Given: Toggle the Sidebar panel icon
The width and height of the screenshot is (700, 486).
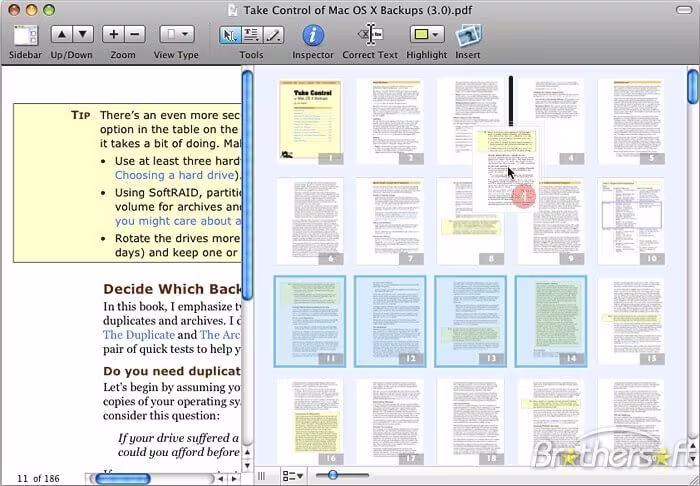Looking at the screenshot, I should click(x=25, y=35).
